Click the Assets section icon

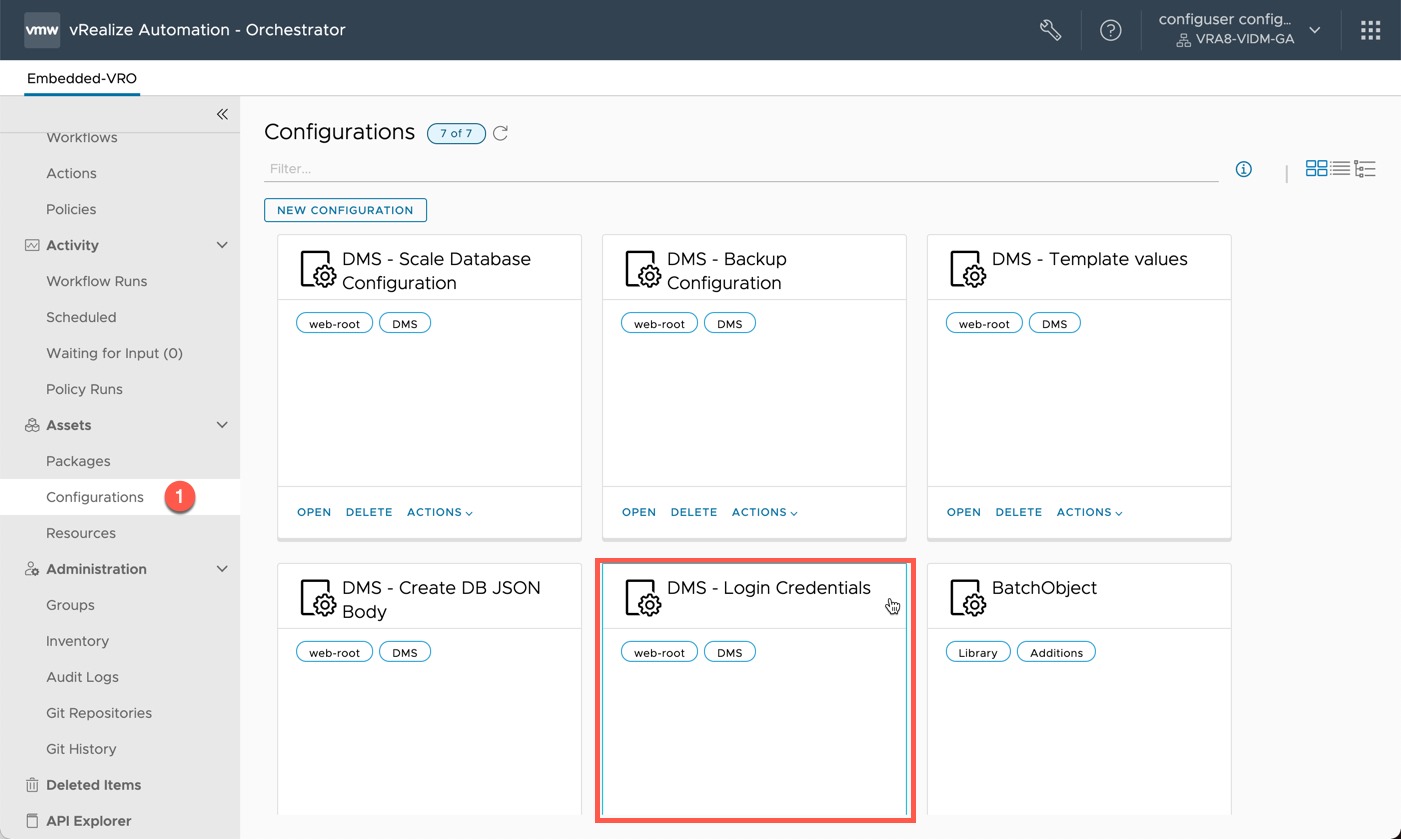tap(32, 425)
